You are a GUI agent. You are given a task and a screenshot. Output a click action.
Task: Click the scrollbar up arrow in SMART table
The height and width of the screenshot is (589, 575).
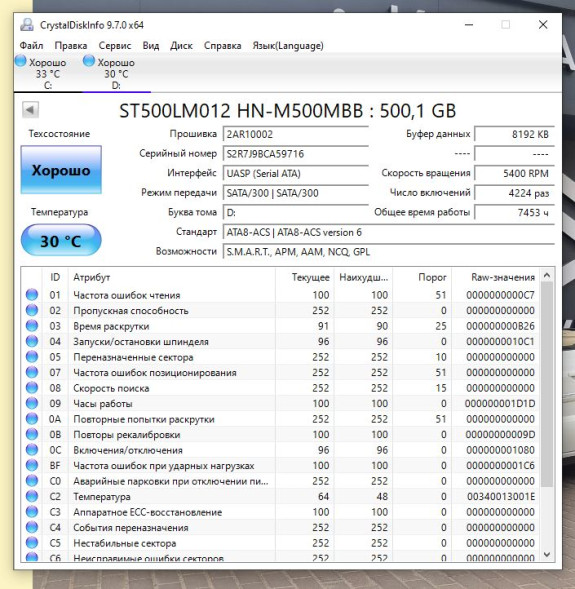coord(547,276)
